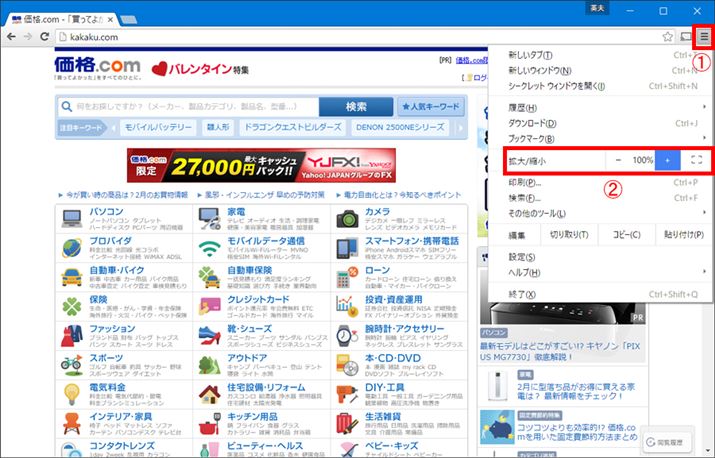This screenshot has width=715, height=458.
Task: Select 新しいタブ(T) from the menu
Action: click(x=600, y=55)
